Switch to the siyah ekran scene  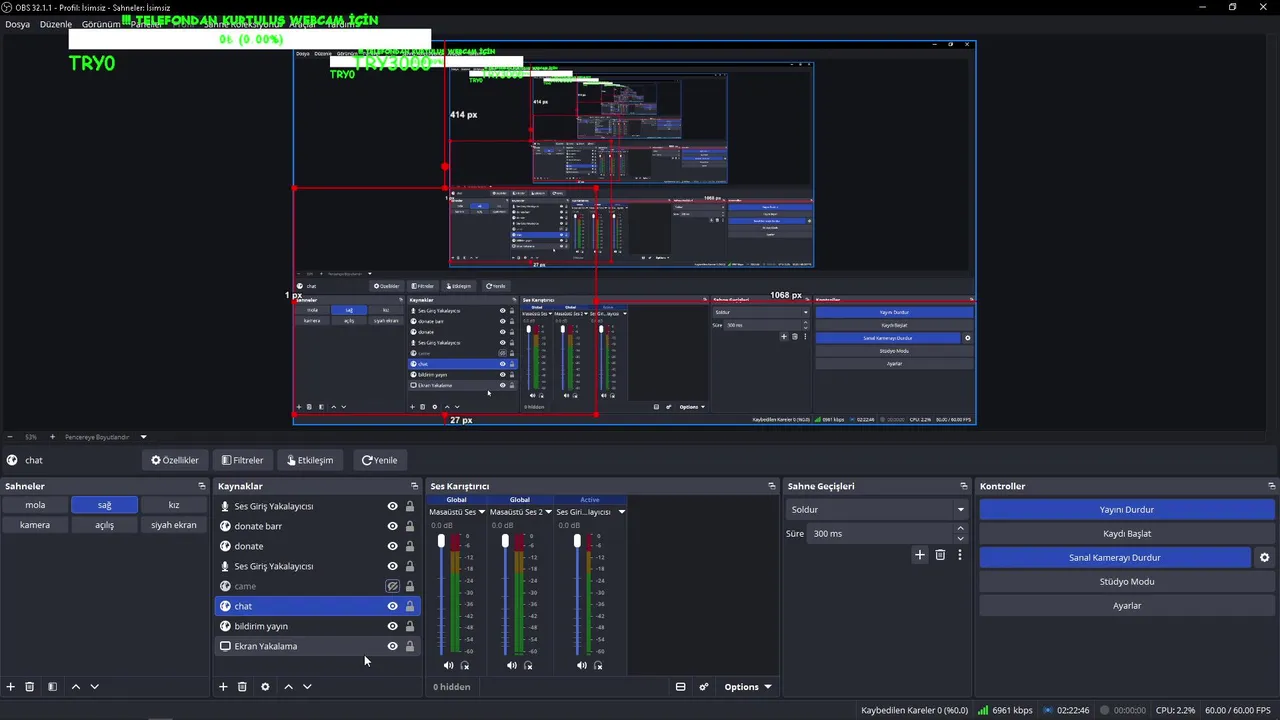[174, 525]
